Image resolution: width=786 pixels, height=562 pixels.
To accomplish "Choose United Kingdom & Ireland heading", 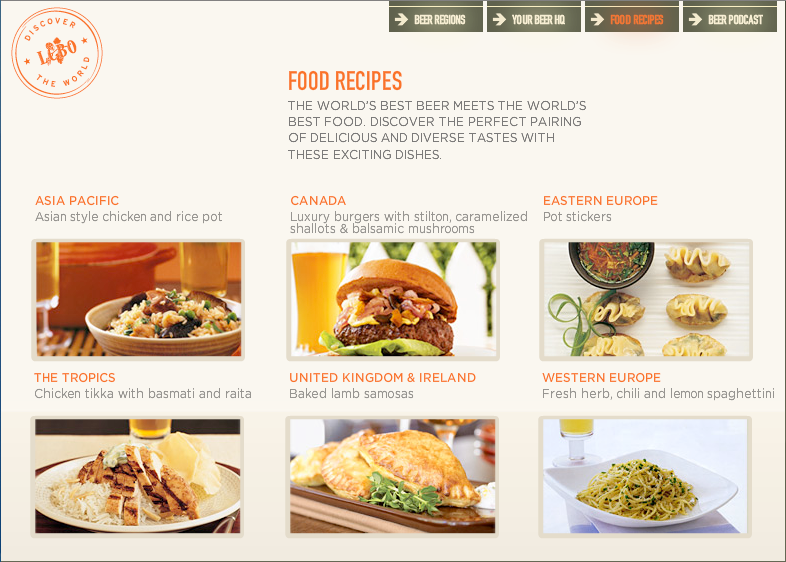I will pos(382,378).
